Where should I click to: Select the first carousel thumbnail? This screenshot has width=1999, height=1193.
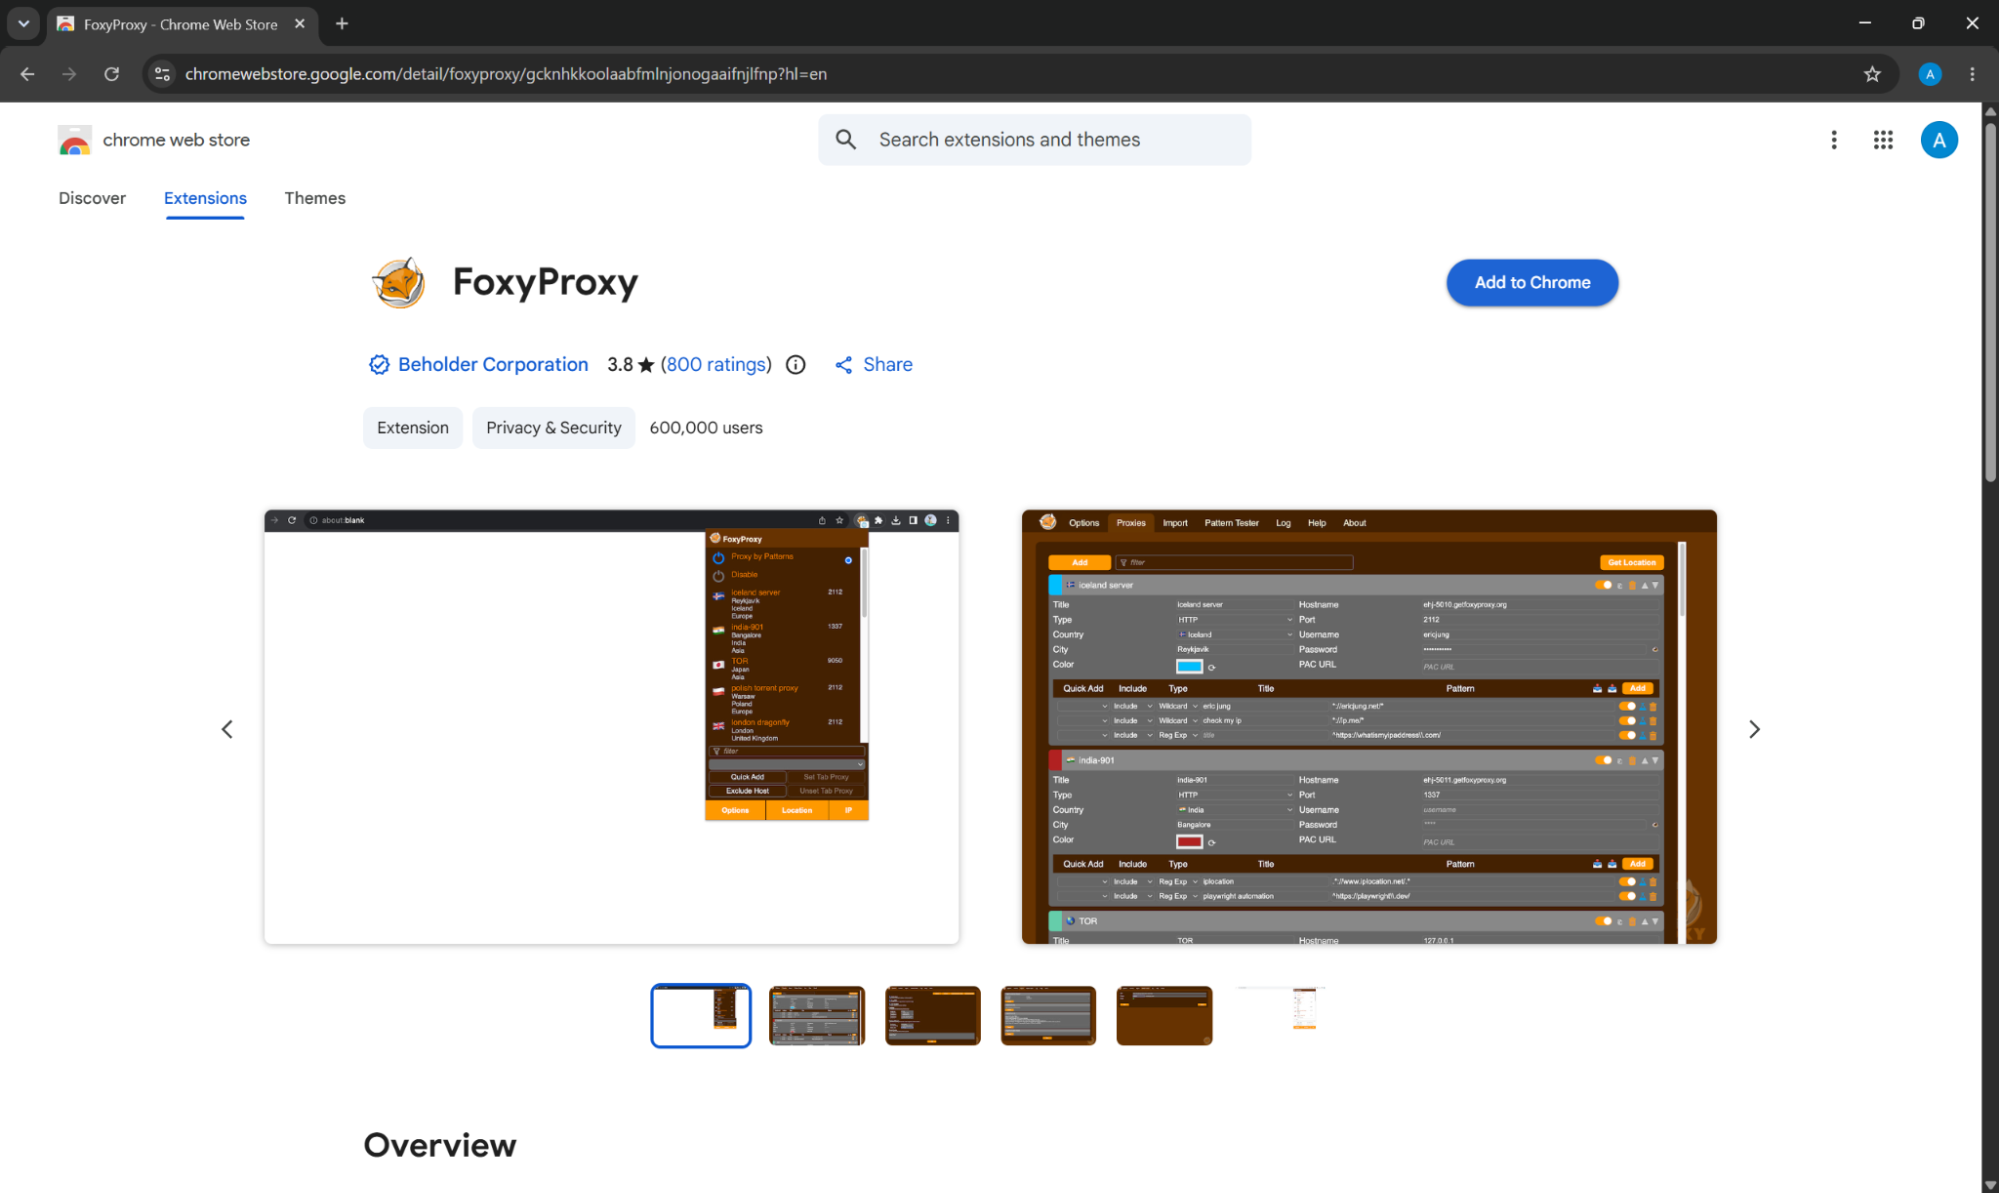pos(701,1015)
